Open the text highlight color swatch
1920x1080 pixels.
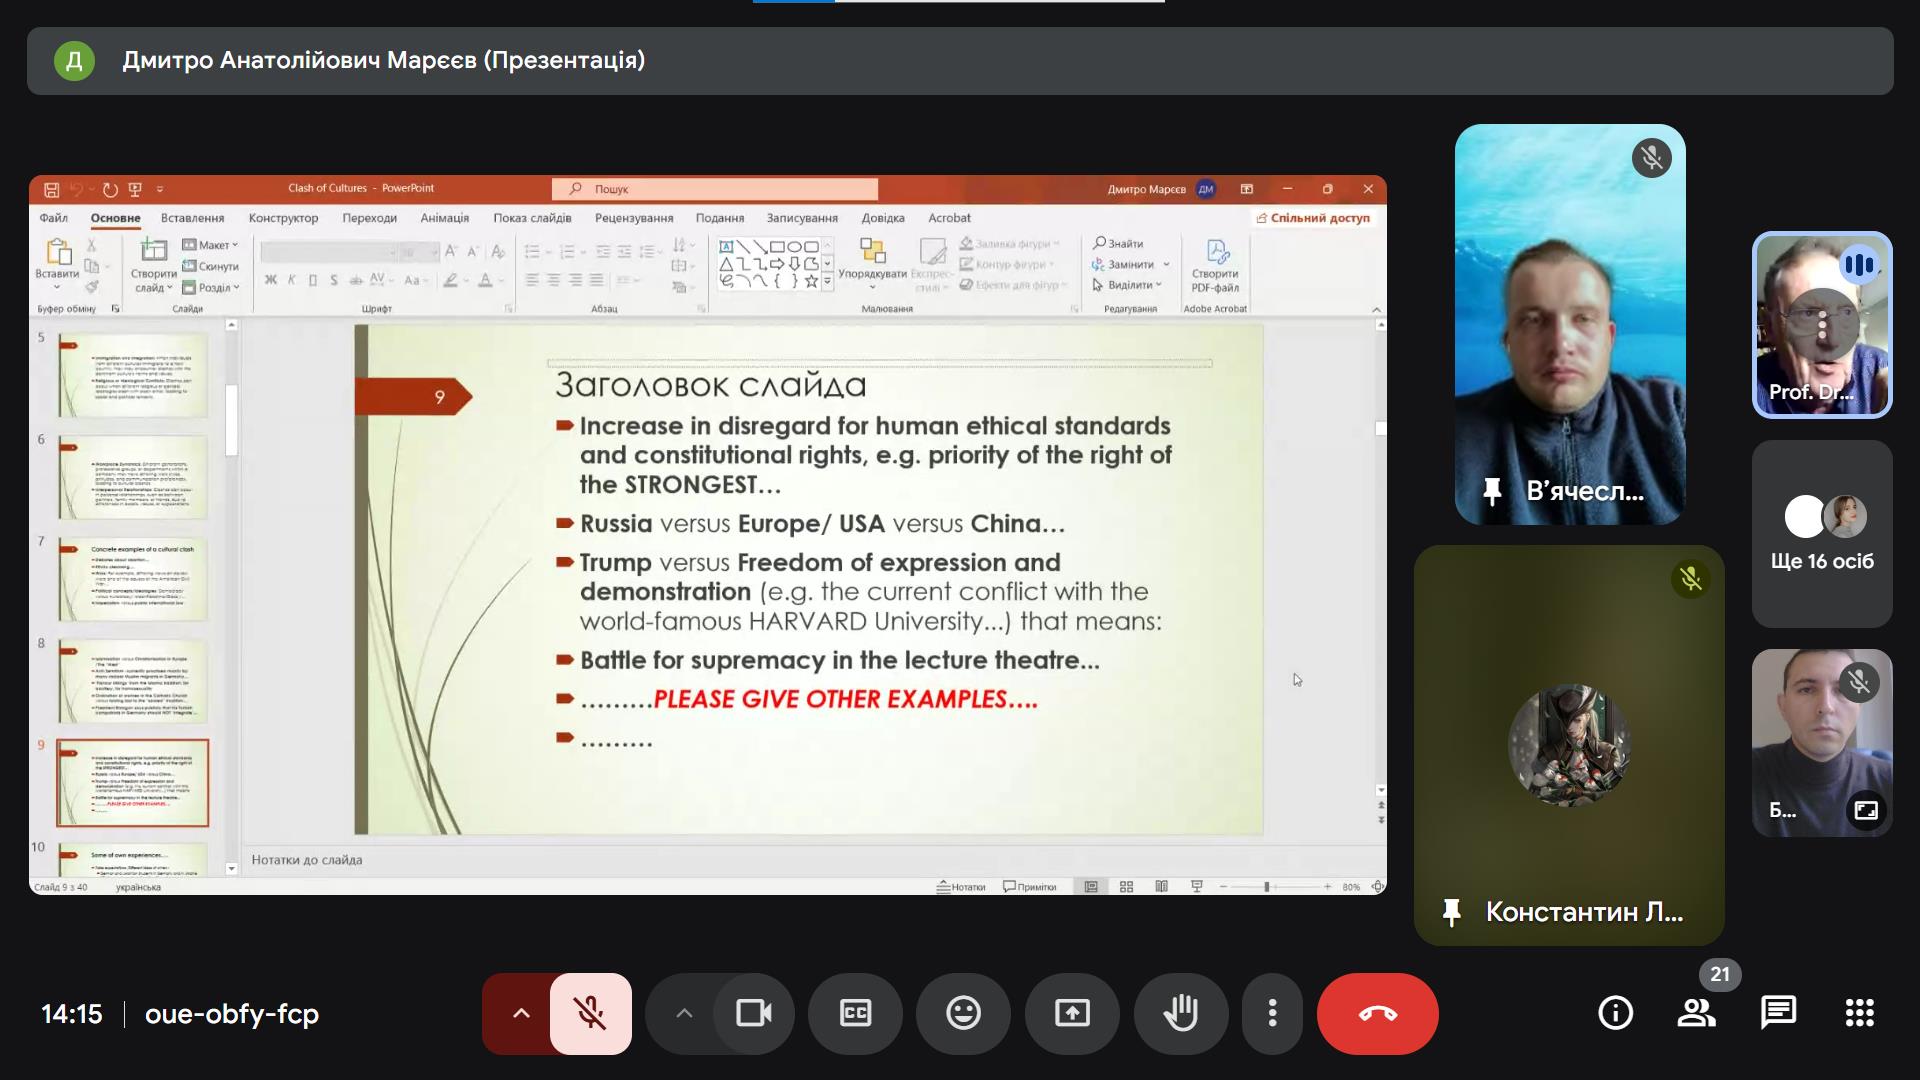[x=451, y=280]
